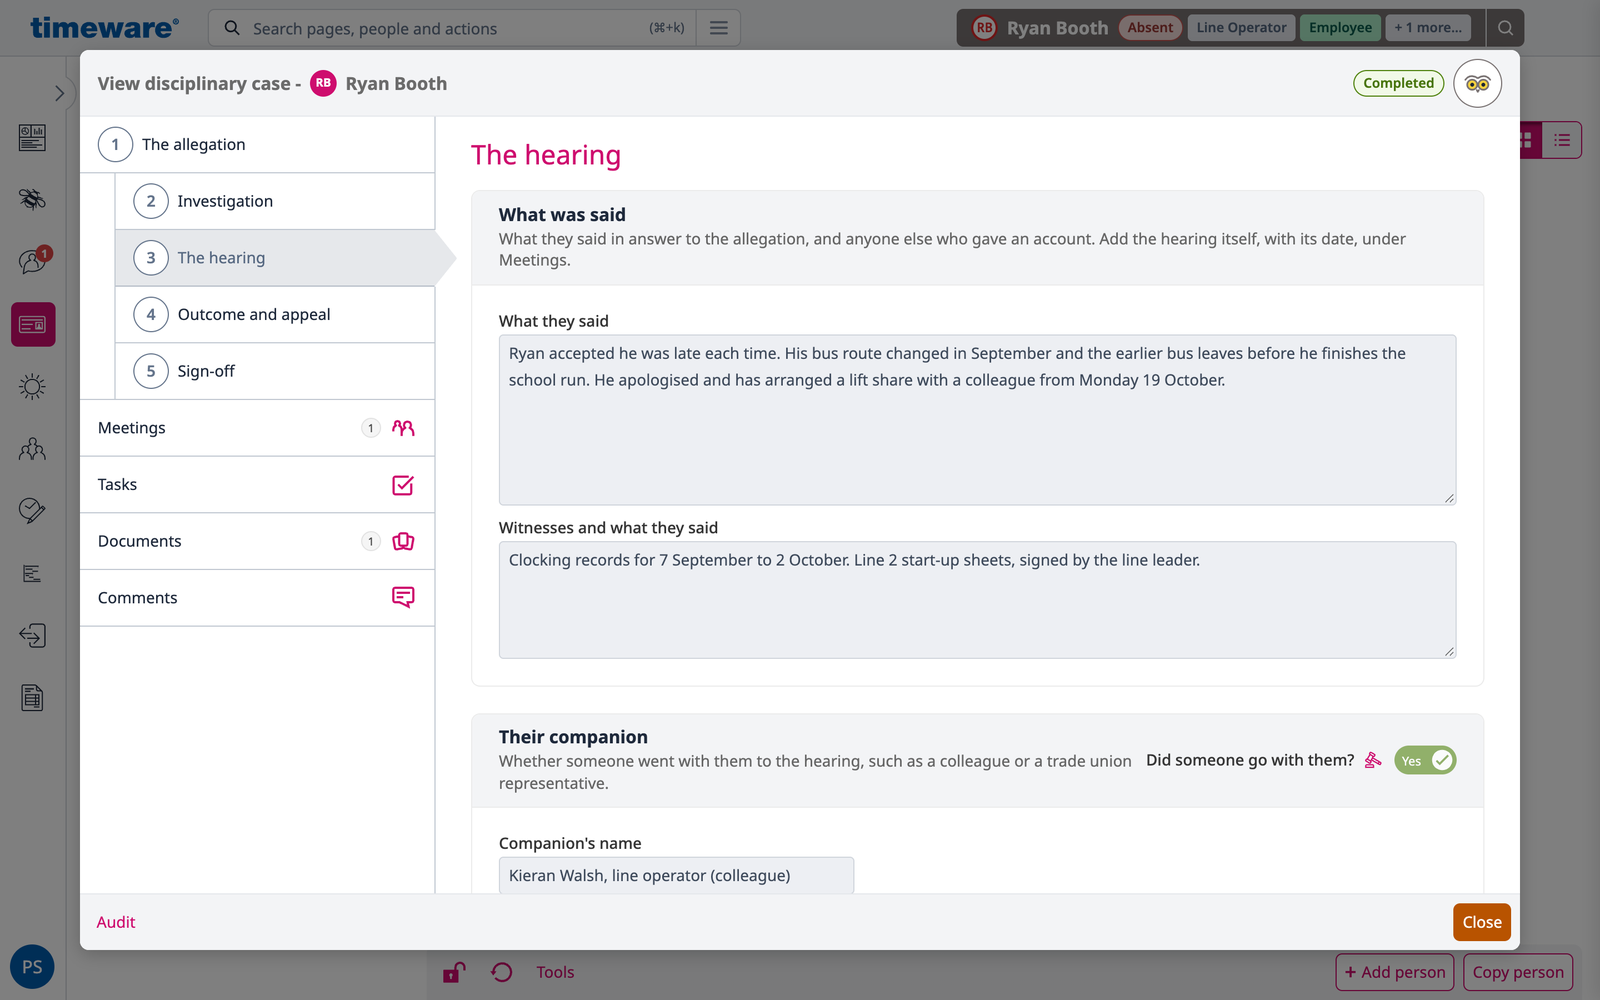Image resolution: width=1600 pixels, height=1000 pixels.
Task: Click the Tasks checkbox icon
Action: [x=403, y=485]
